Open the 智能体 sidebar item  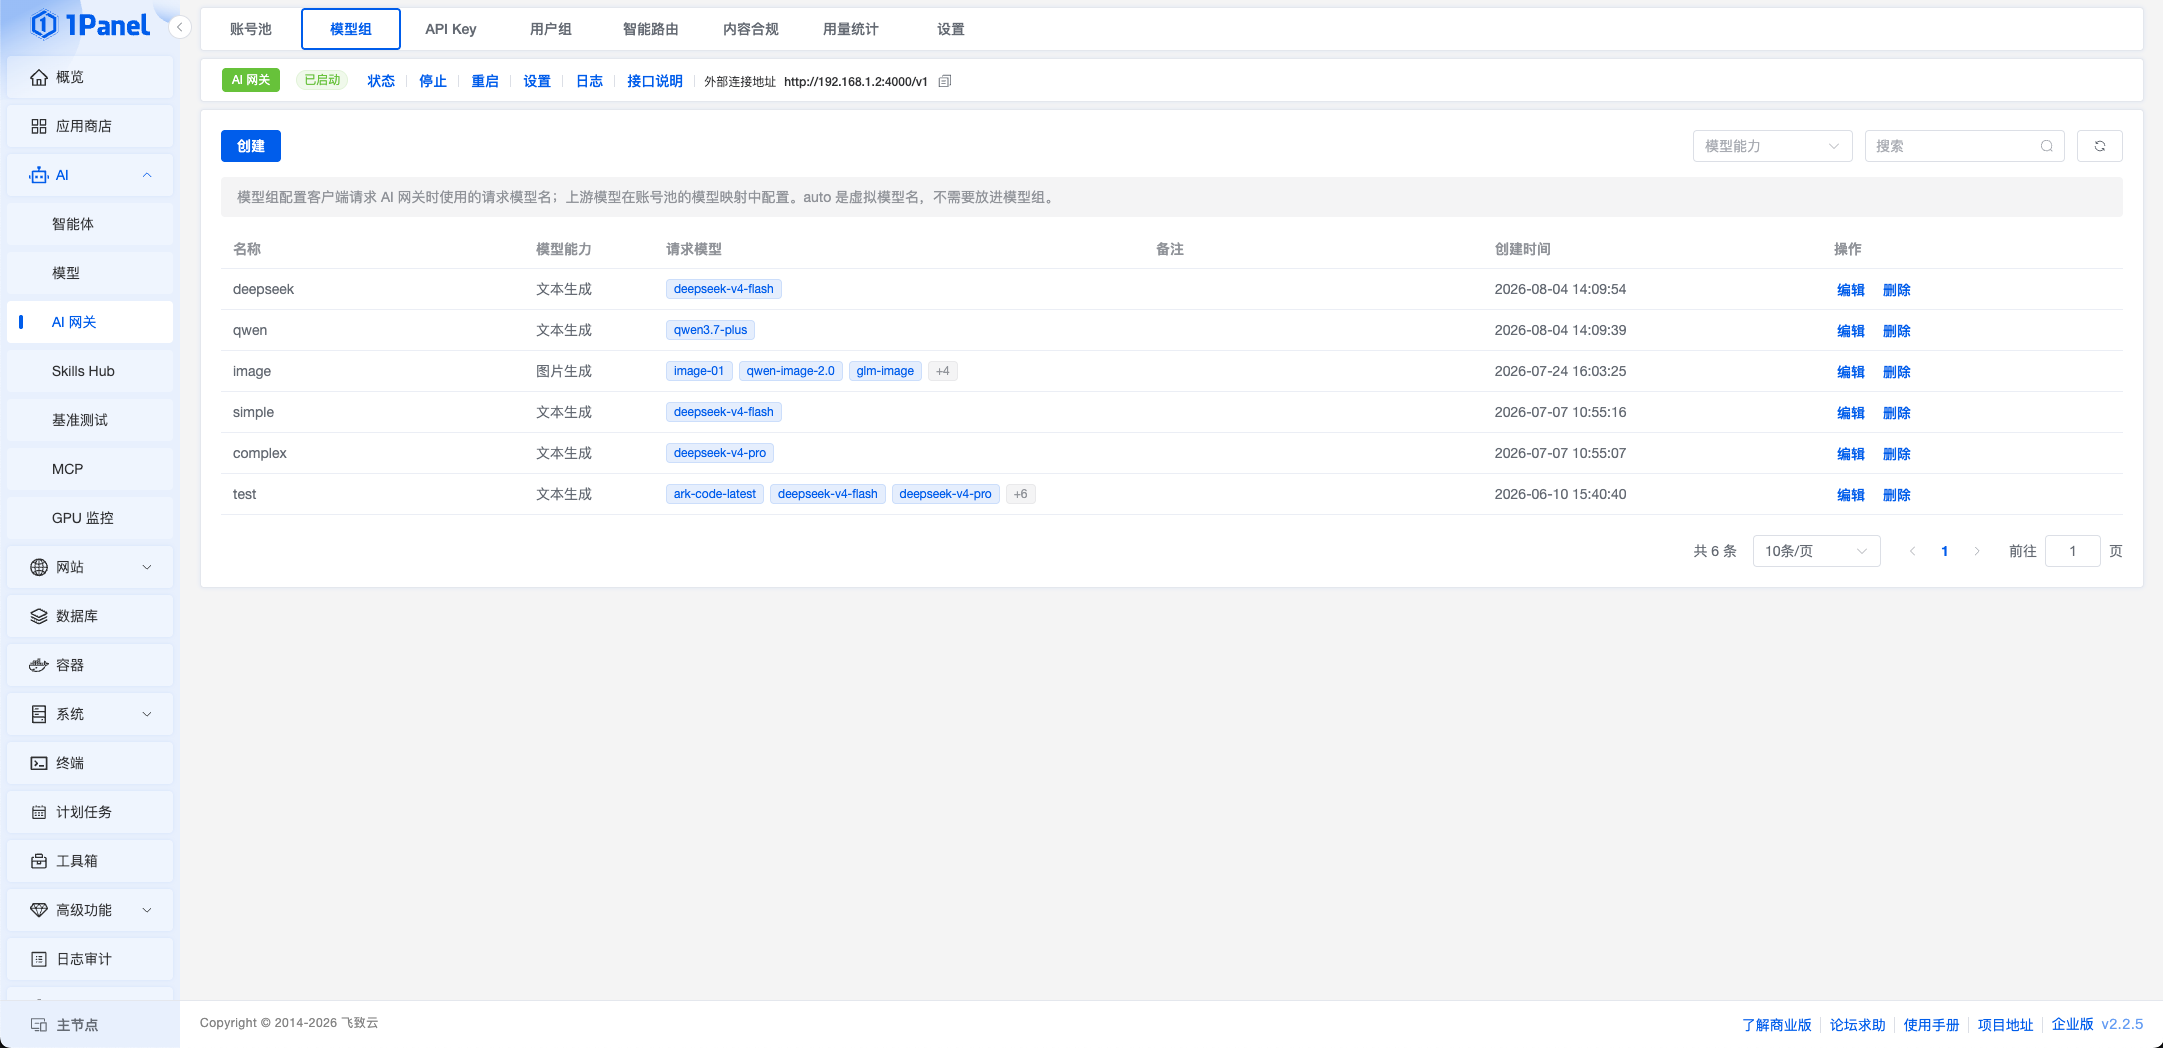90,224
